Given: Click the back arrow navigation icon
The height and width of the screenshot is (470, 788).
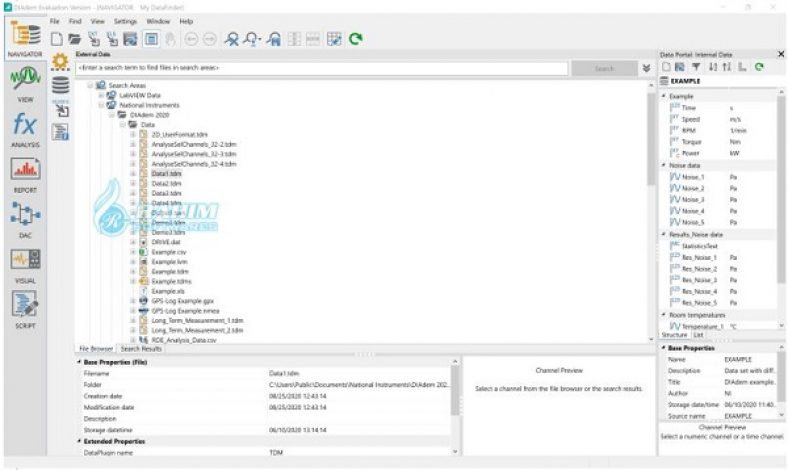Looking at the screenshot, I should 191,39.
